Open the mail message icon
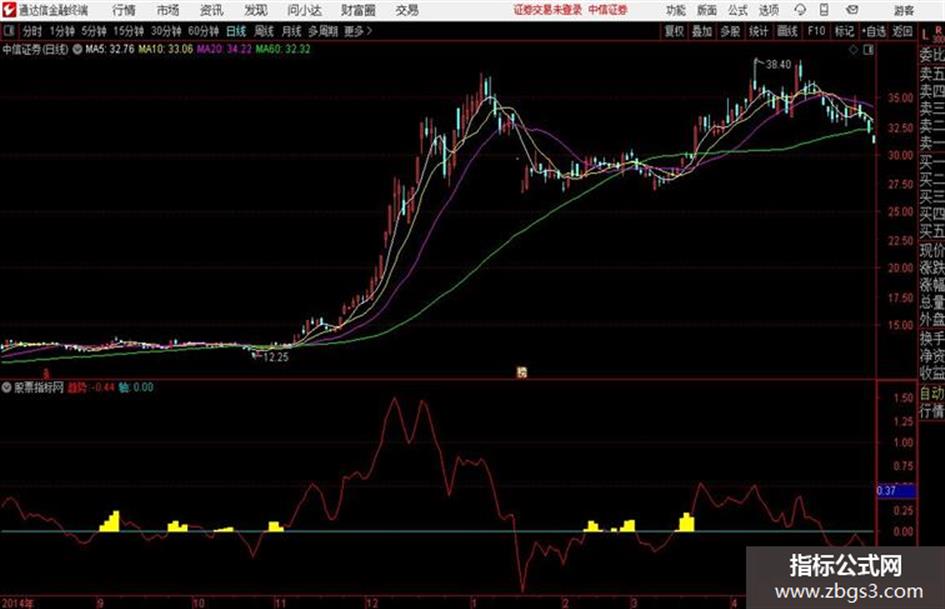The image size is (945, 609). 852,10
